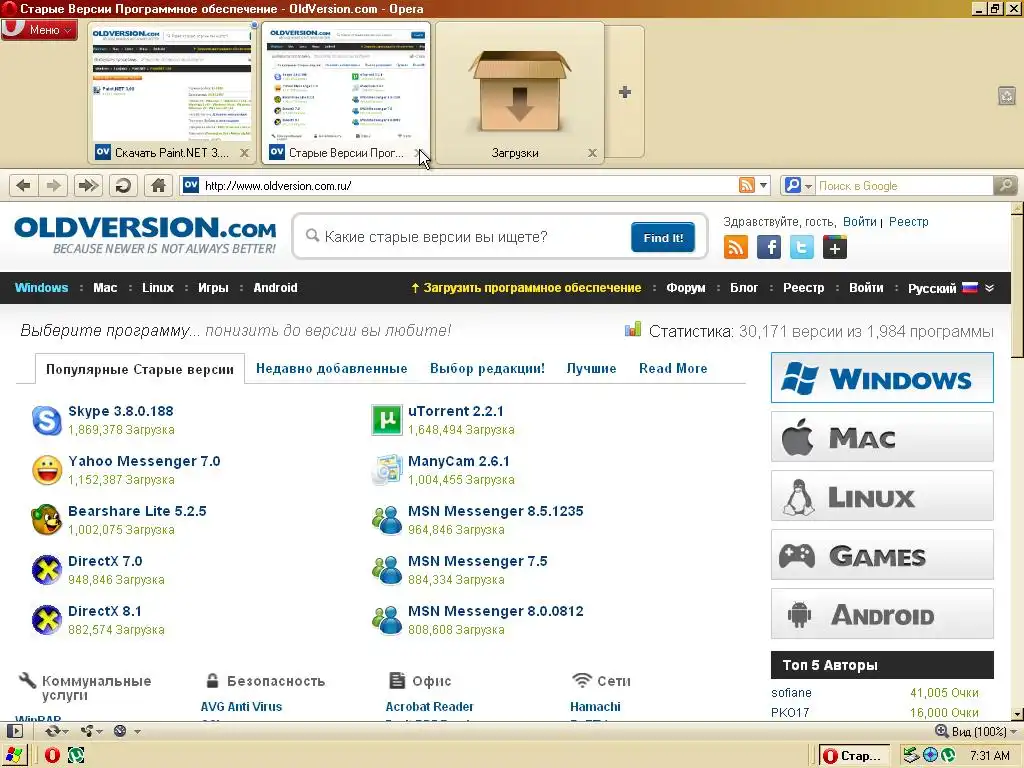Click the Google search magnifier button

[1006, 185]
